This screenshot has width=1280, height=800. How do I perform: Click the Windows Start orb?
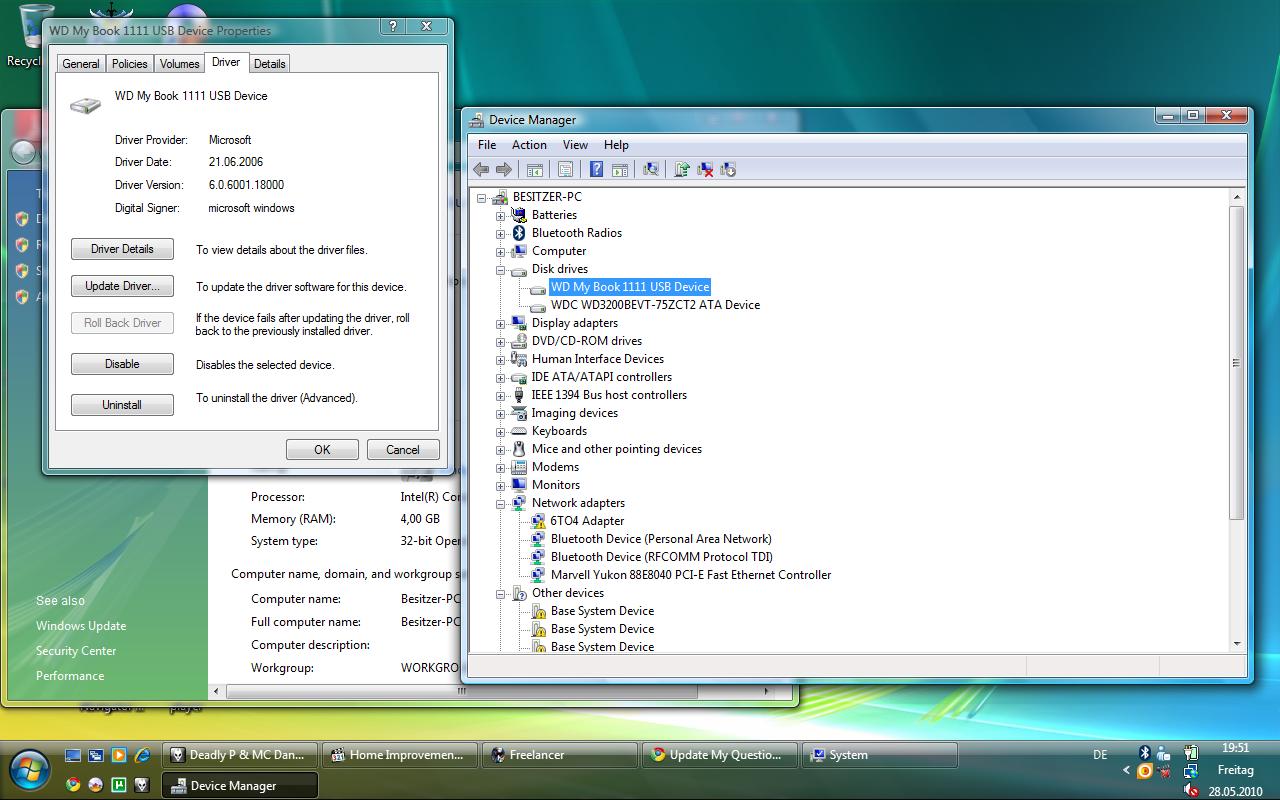tap(29, 770)
